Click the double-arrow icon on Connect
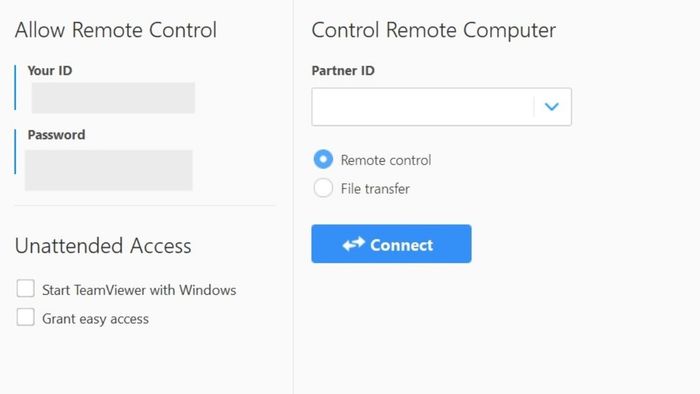This screenshot has height=394, width=700. click(354, 244)
